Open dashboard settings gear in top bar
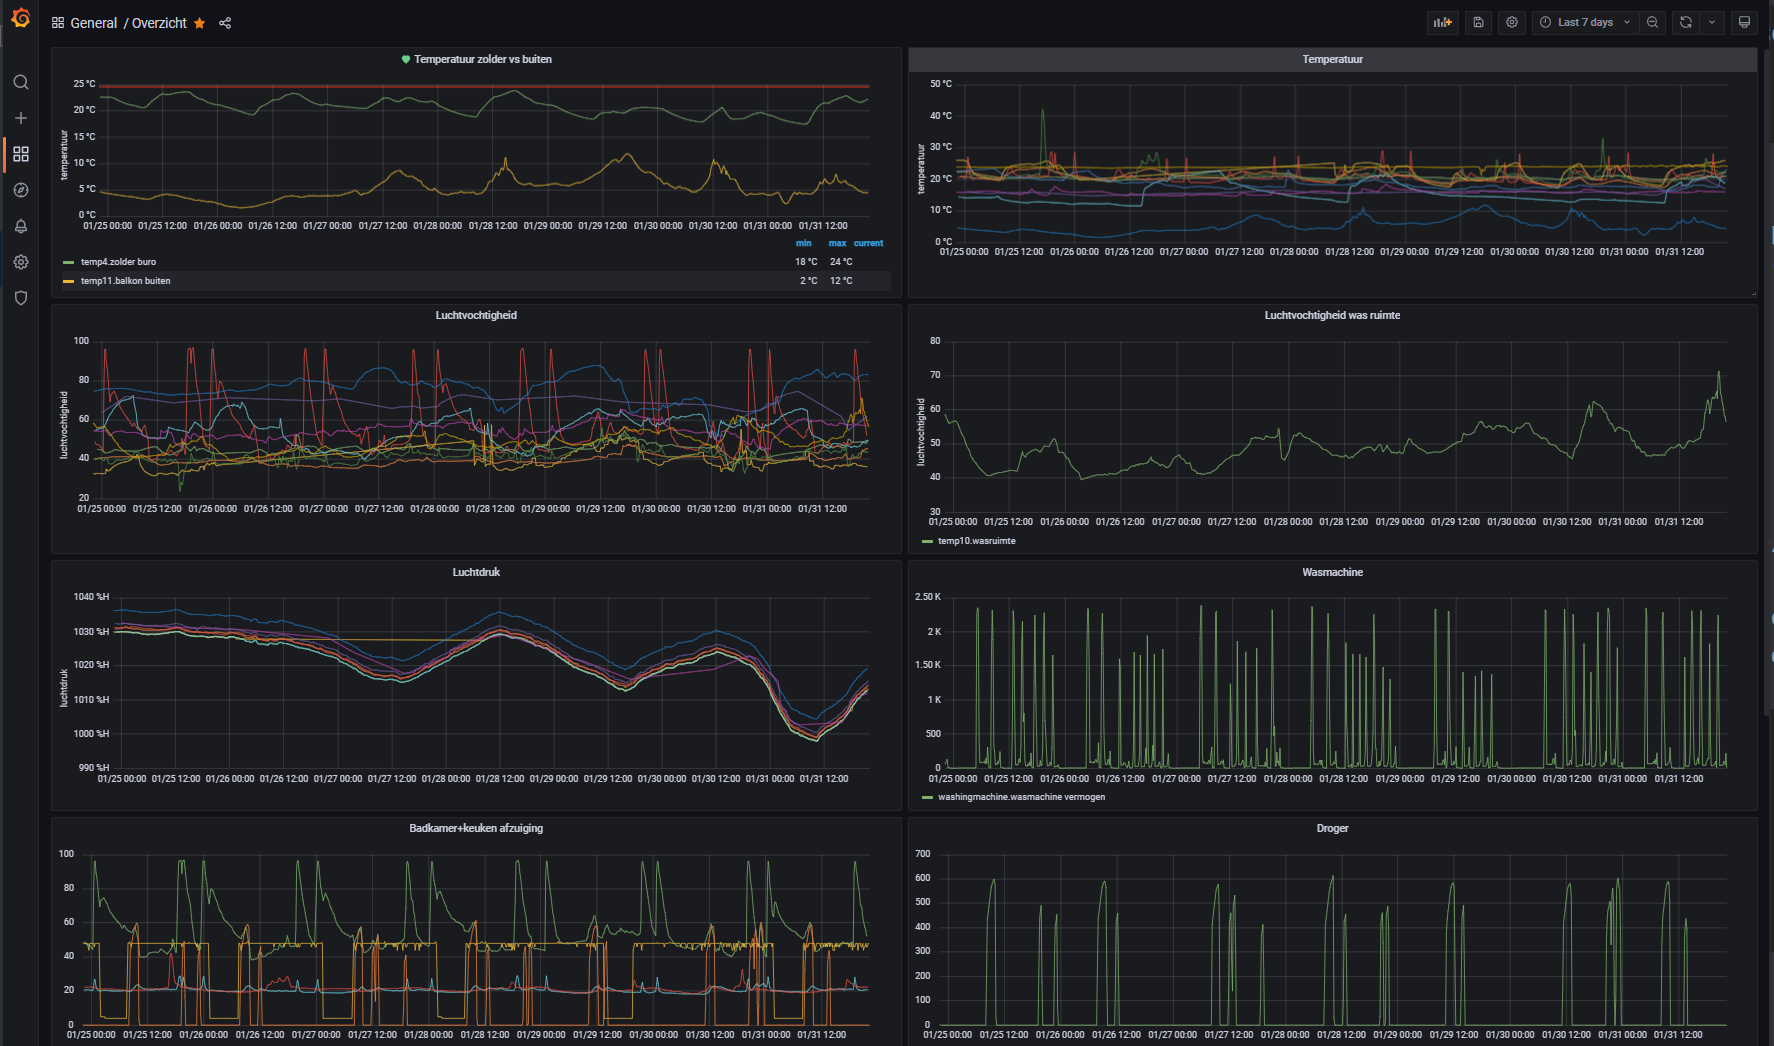The width and height of the screenshot is (1774, 1046). (x=1512, y=22)
